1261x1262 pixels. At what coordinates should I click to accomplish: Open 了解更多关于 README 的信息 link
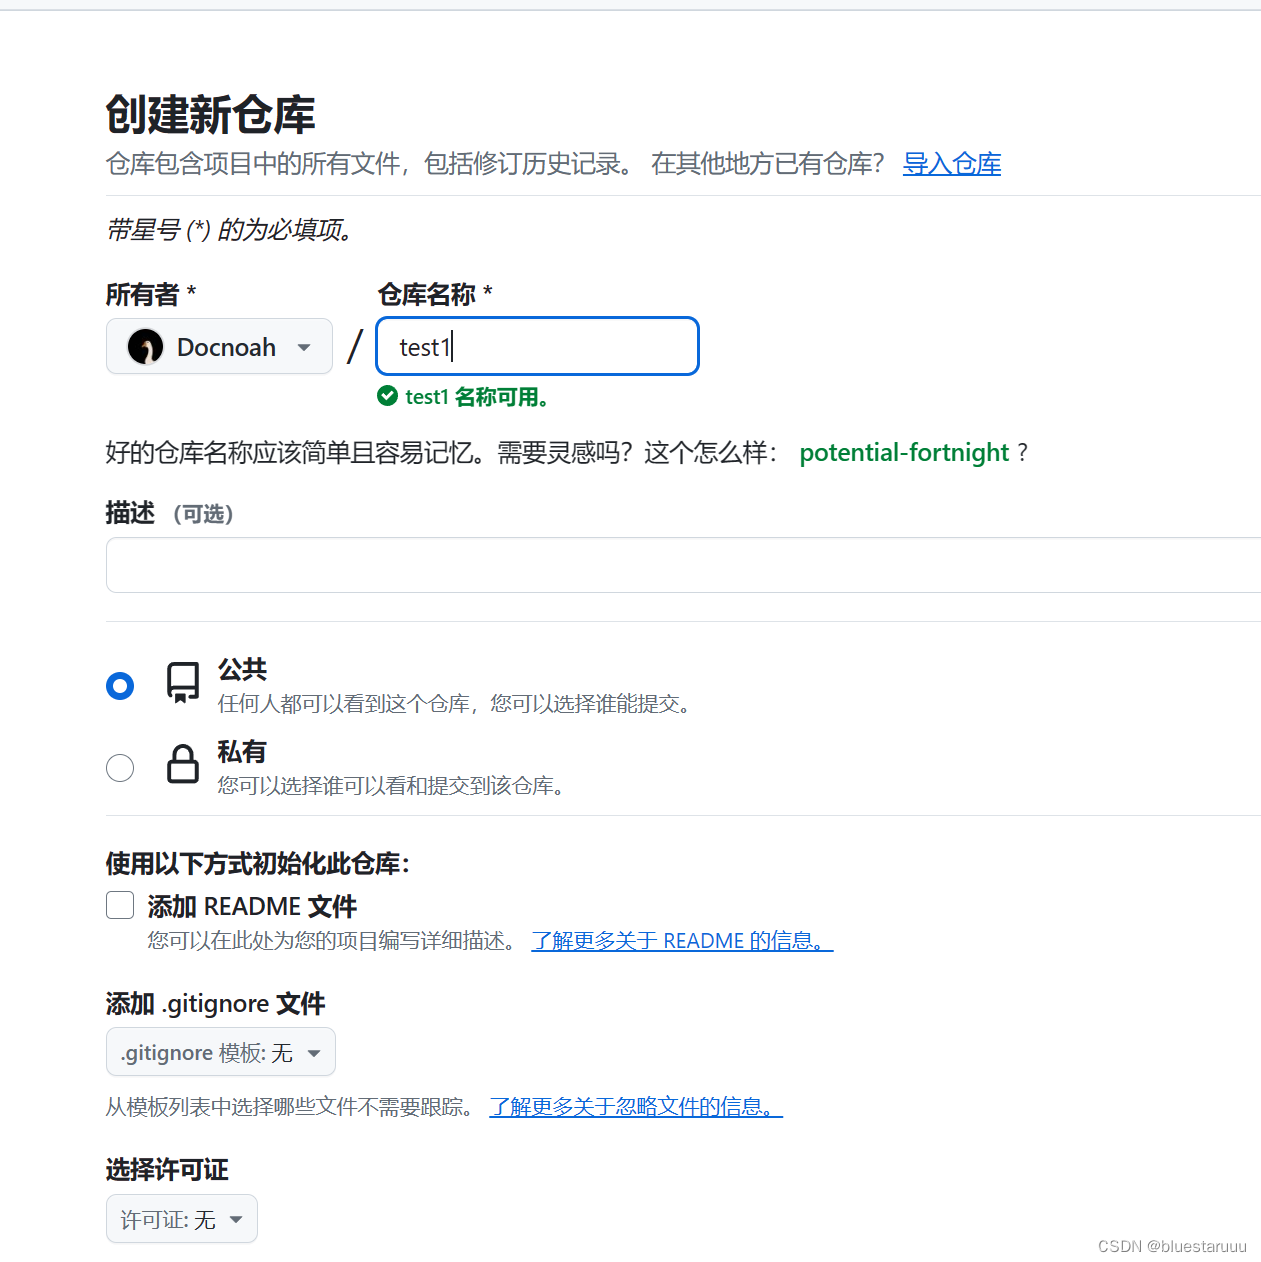681,940
